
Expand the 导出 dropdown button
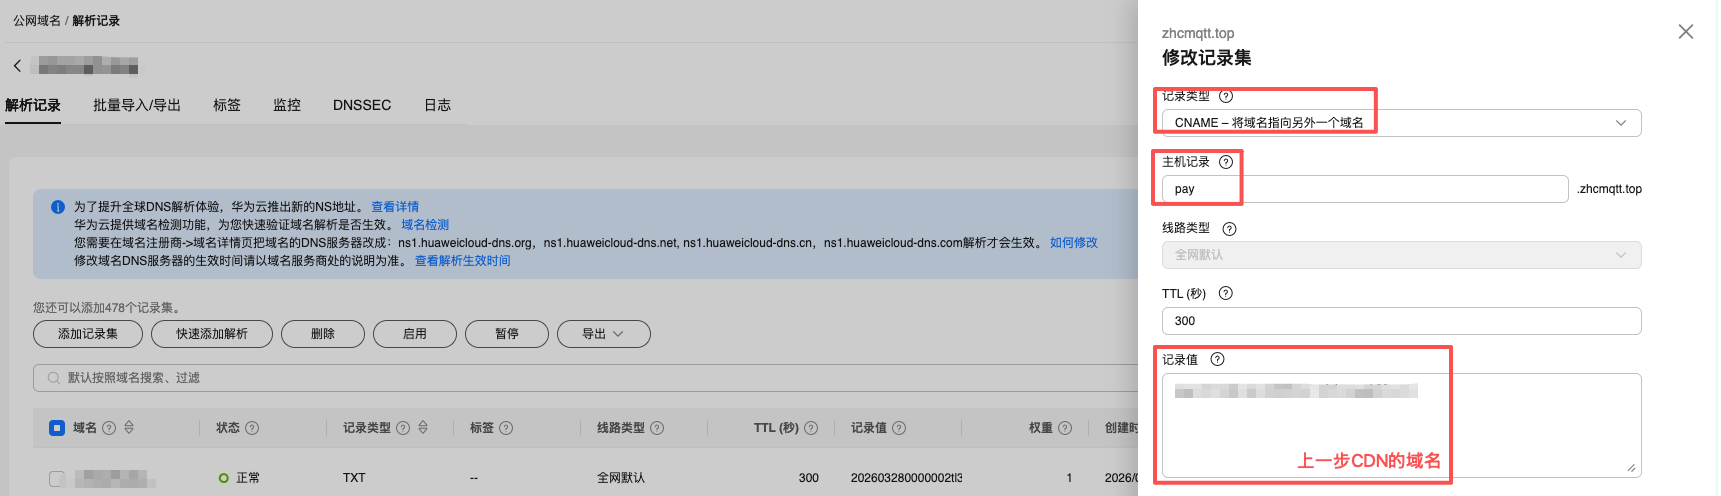tap(603, 334)
